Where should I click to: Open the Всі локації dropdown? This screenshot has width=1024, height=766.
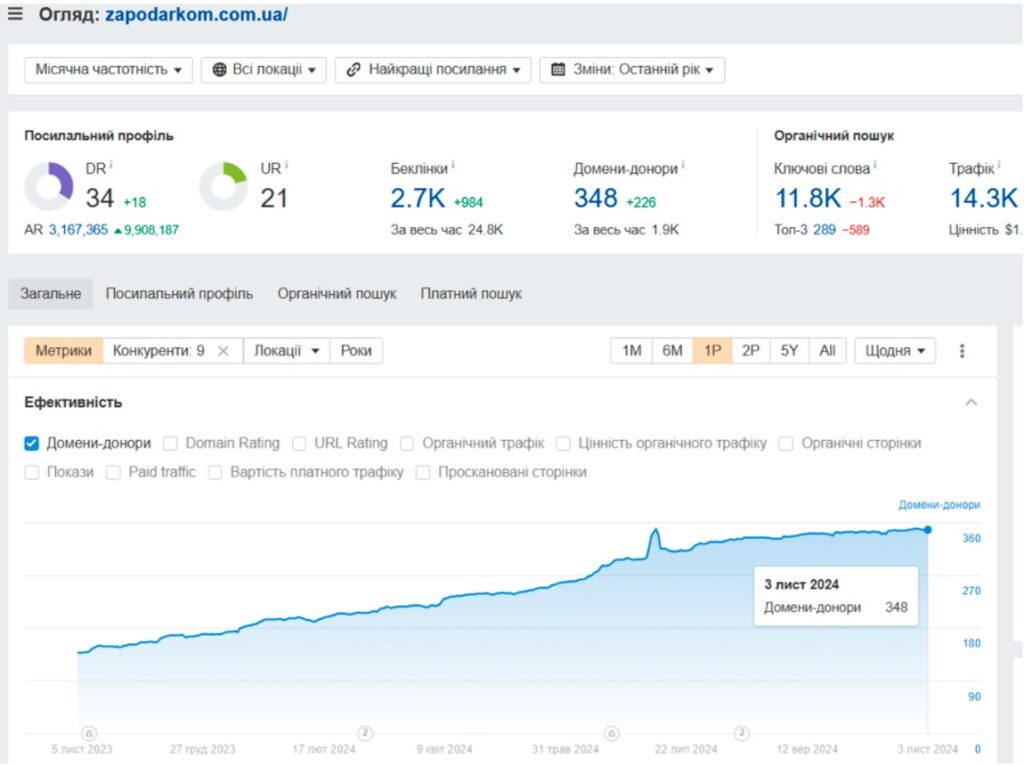[264, 70]
